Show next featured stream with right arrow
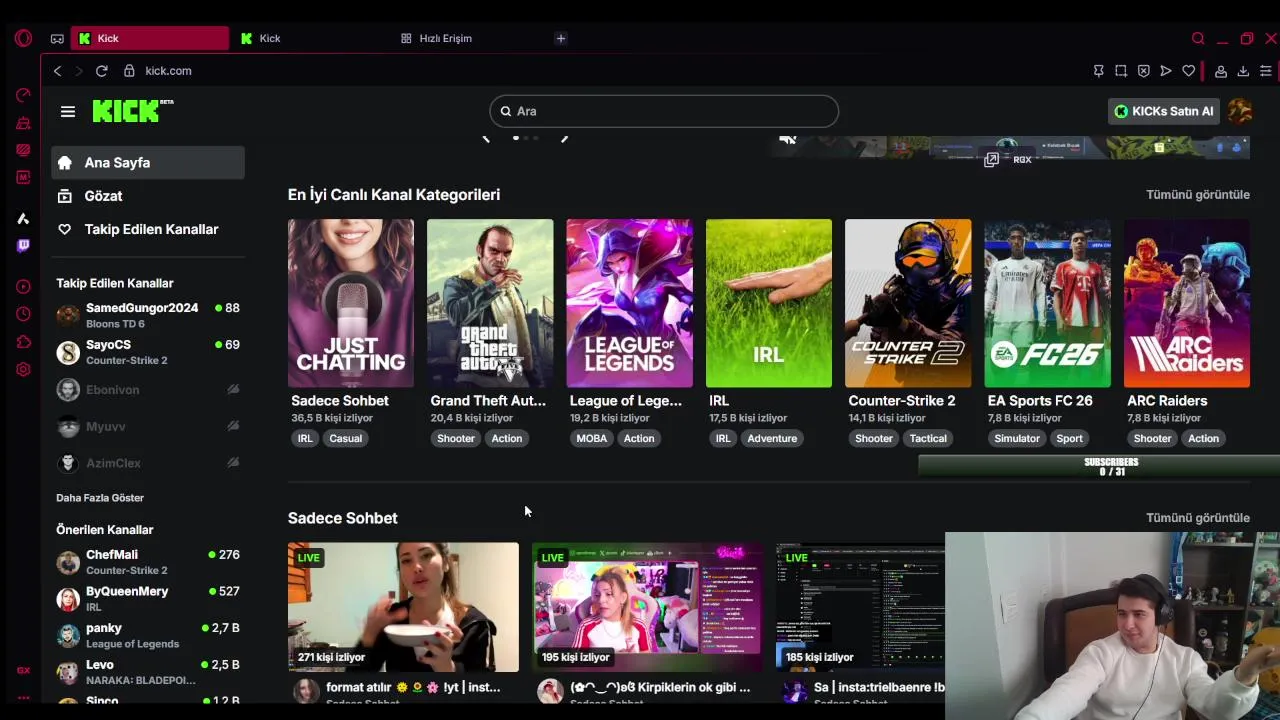 point(564,138)
